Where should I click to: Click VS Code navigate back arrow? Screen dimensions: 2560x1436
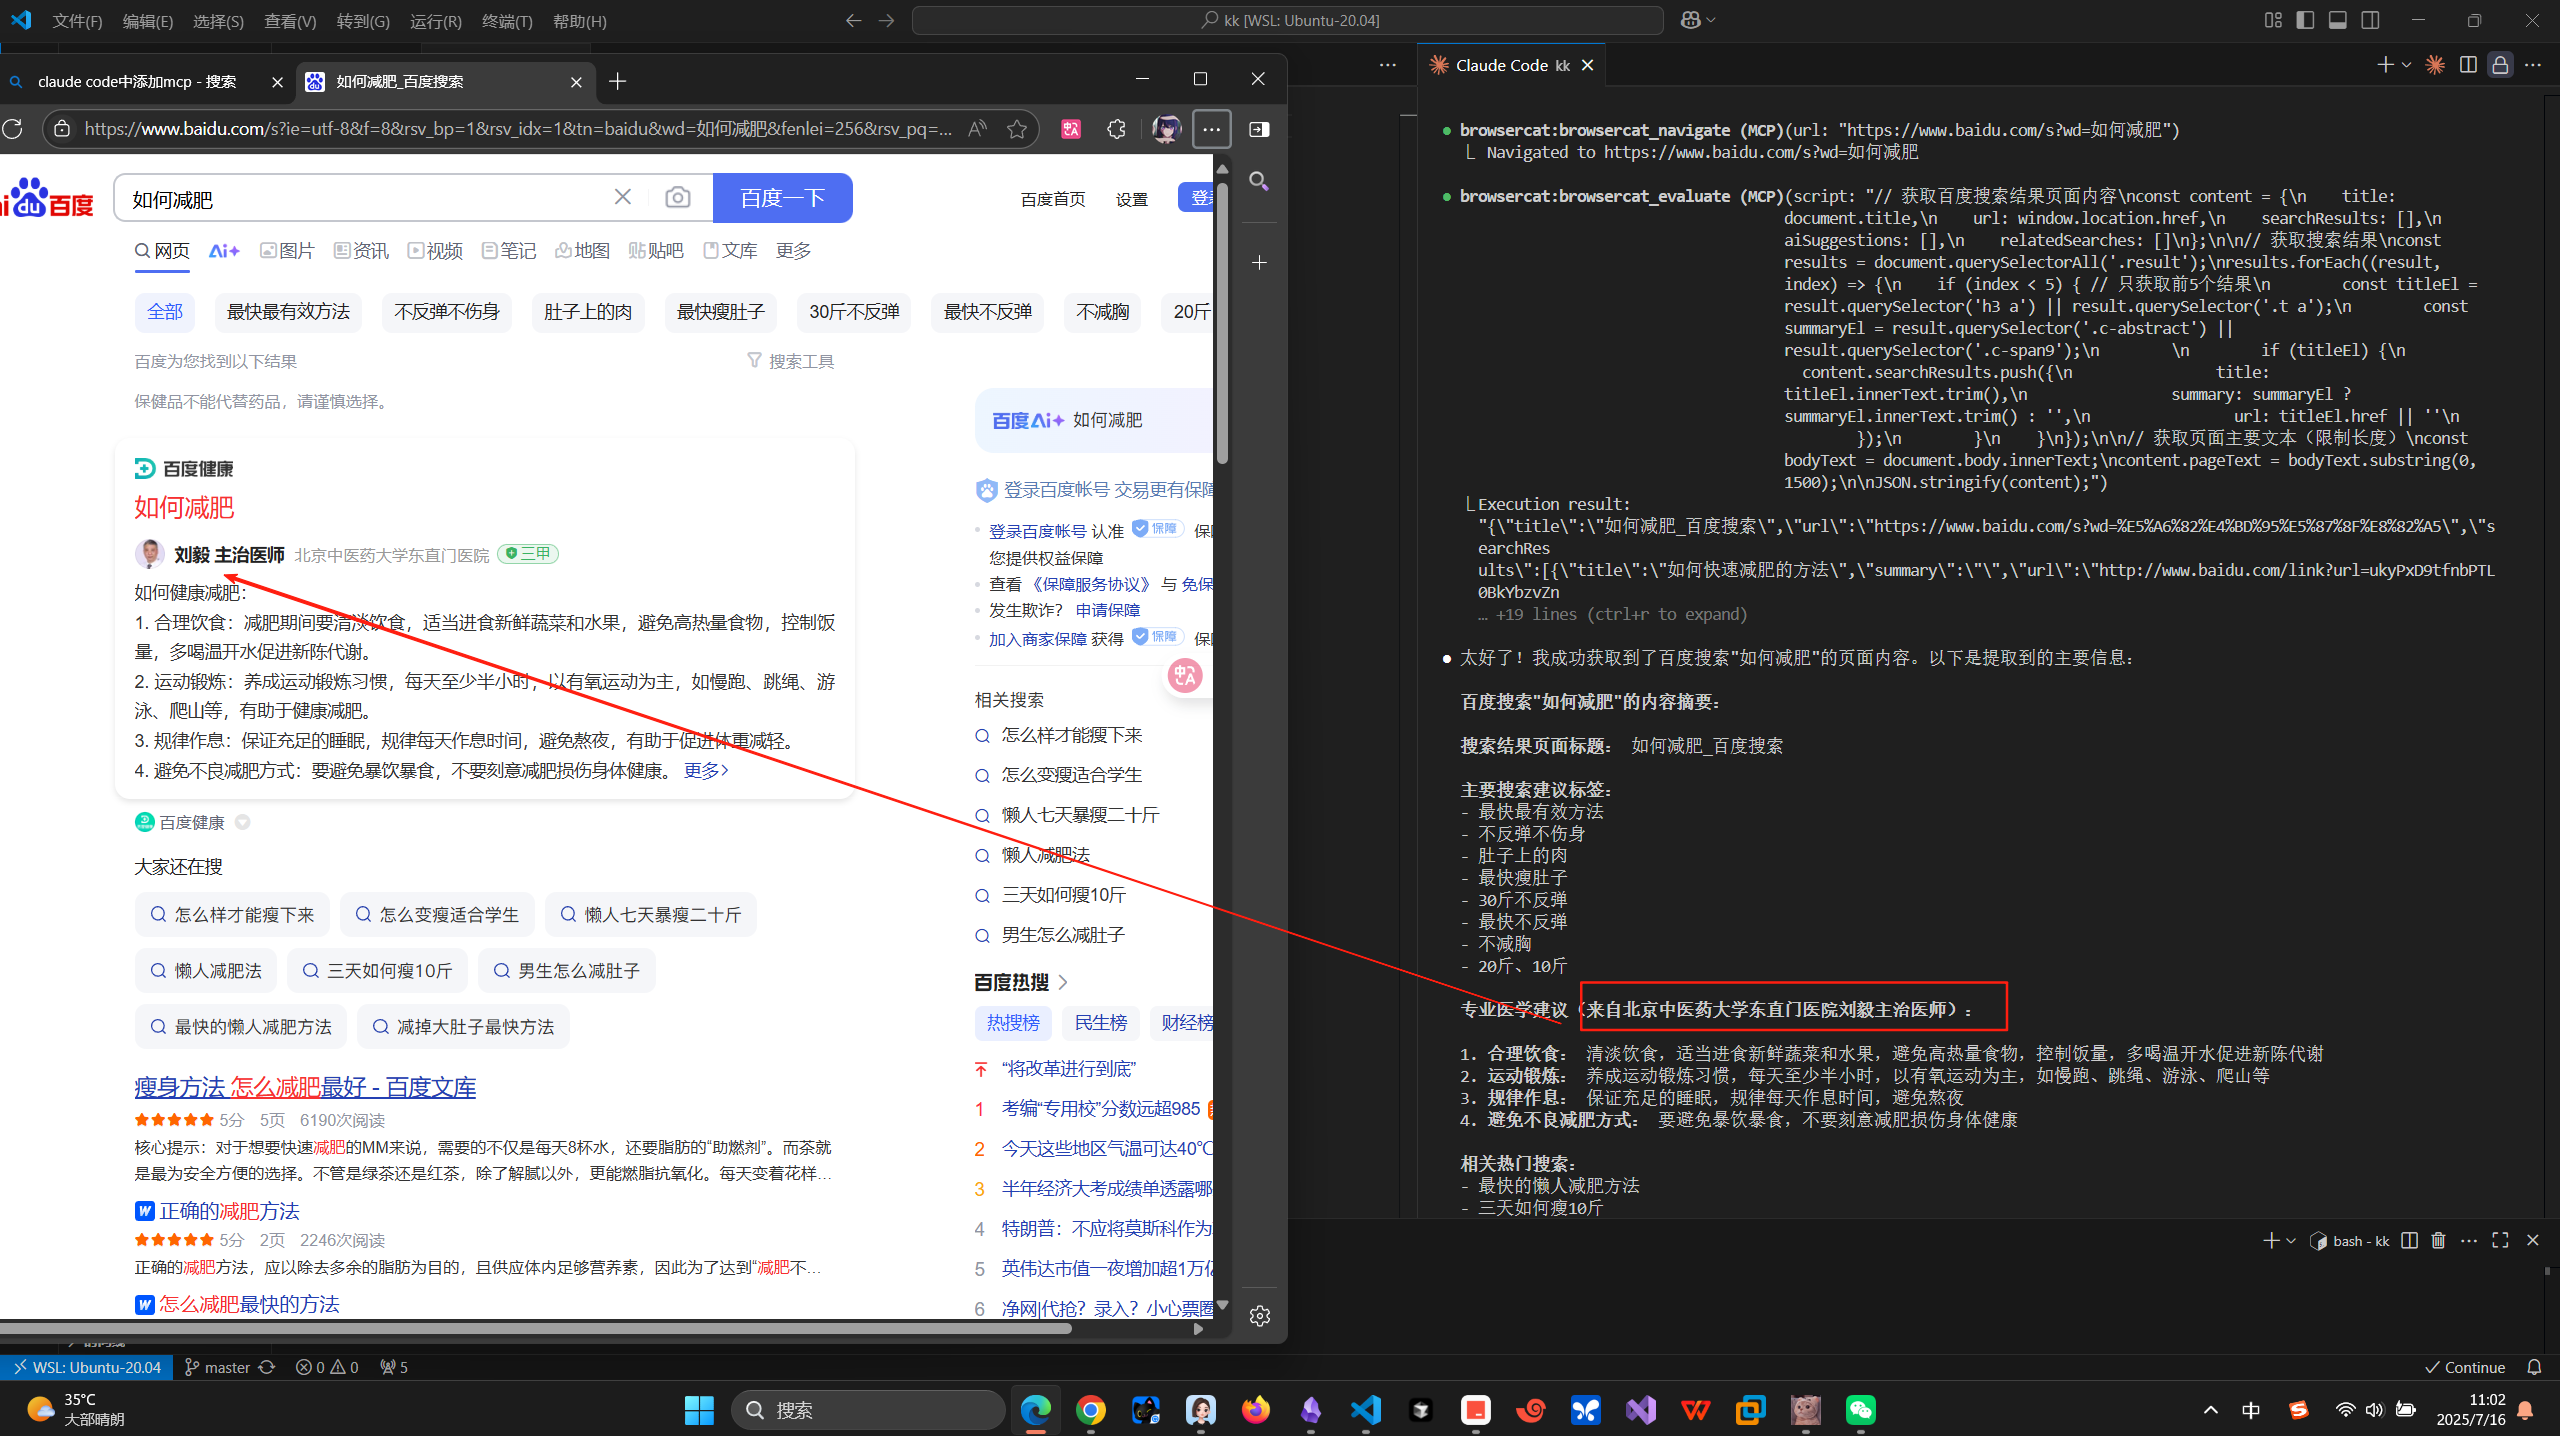point(853,20)
